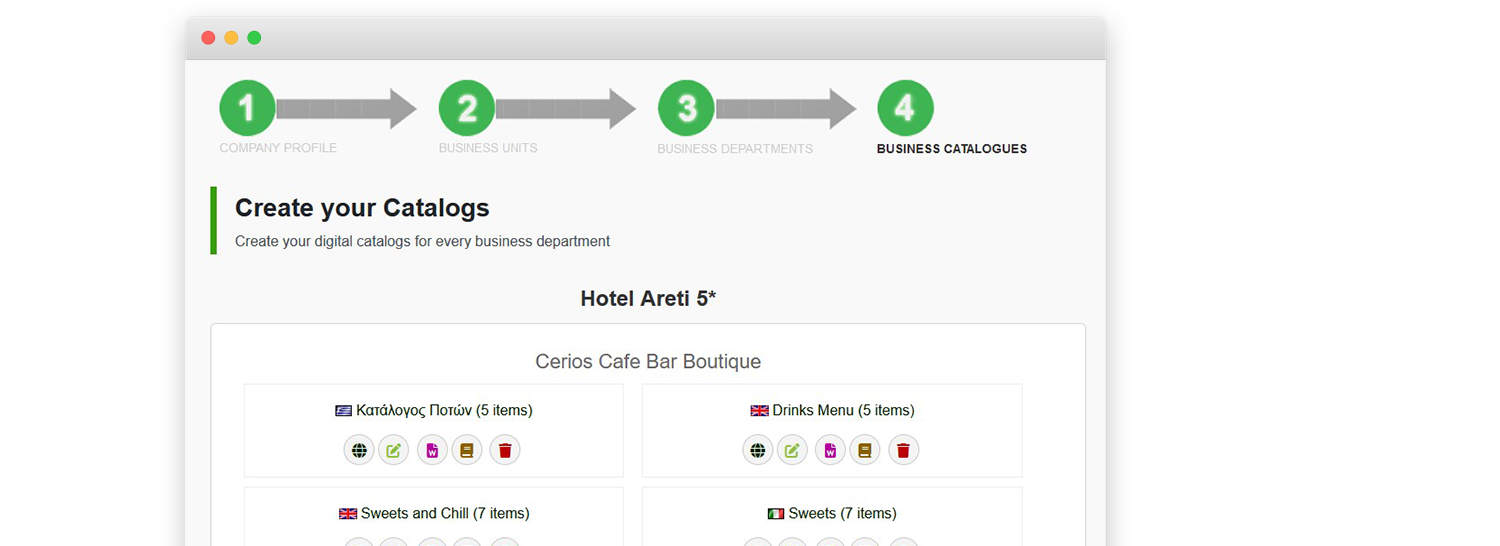Edit the Drinks Menu catalog
Screen dimensions: 1500x546
pyautogui.click(x=793, y=450)
